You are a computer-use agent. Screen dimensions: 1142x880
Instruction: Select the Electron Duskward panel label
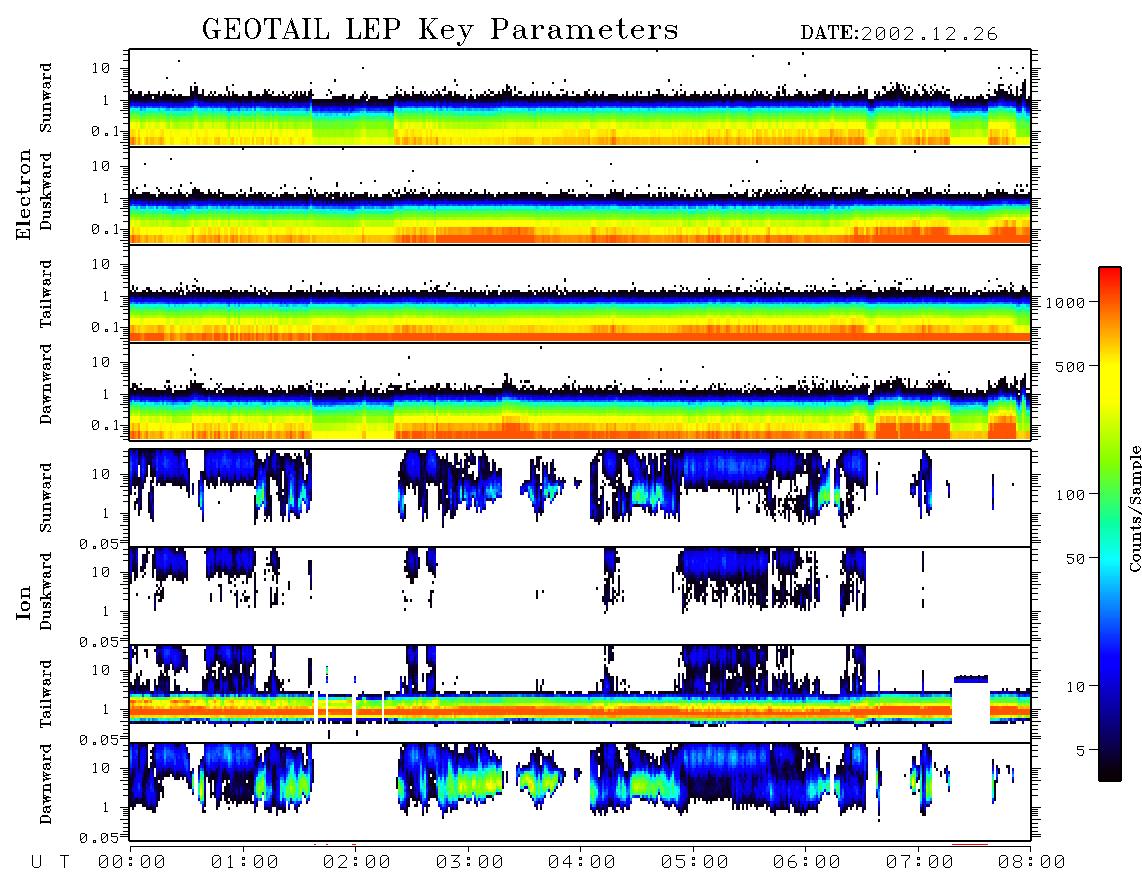[x=46, y=192]
